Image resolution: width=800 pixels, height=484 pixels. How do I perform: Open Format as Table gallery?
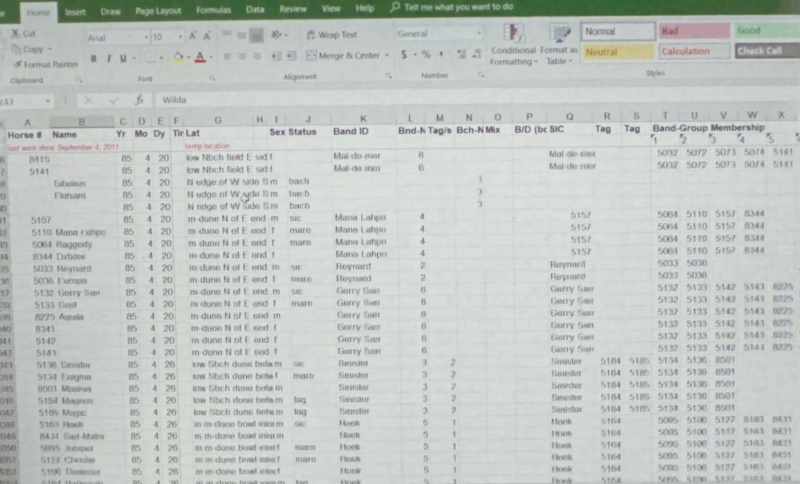click(x=559, y=44)
